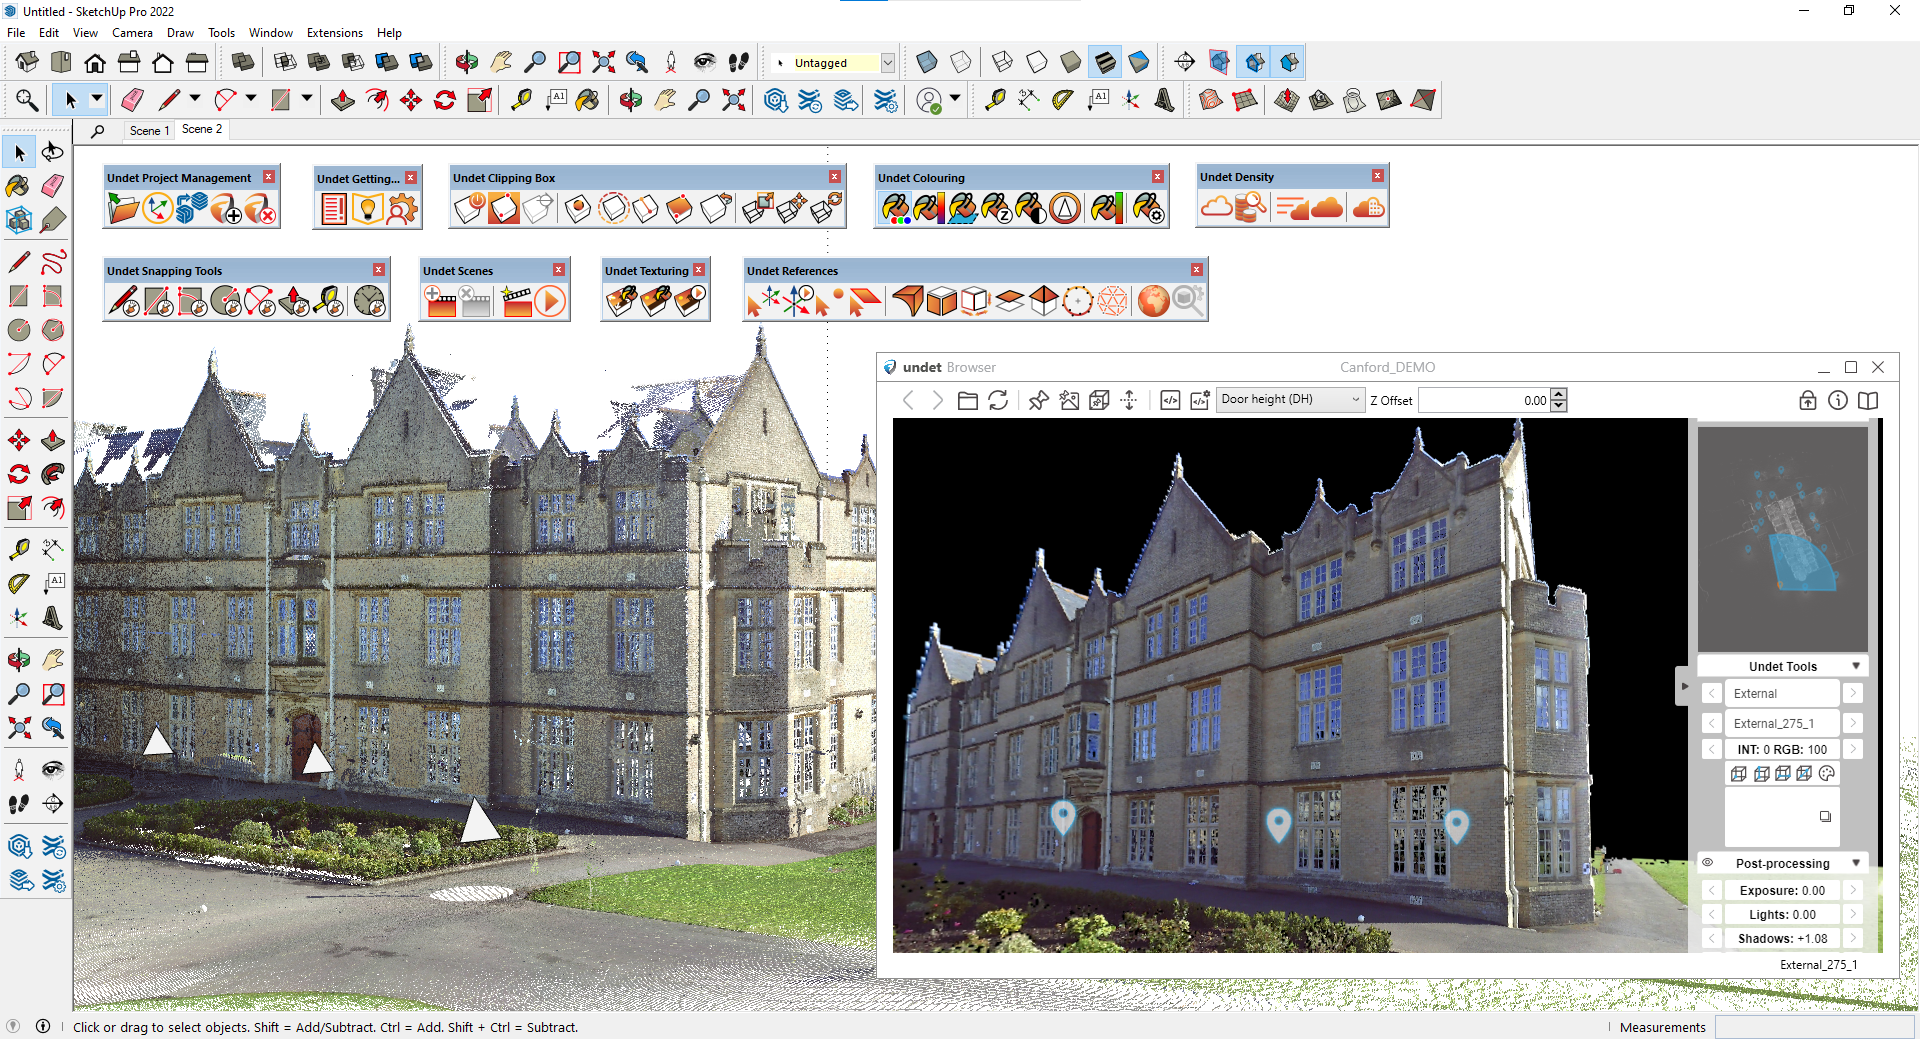Toggle the X-ray face style button
1920x1039 pixels.
click(x=927, y=62)
